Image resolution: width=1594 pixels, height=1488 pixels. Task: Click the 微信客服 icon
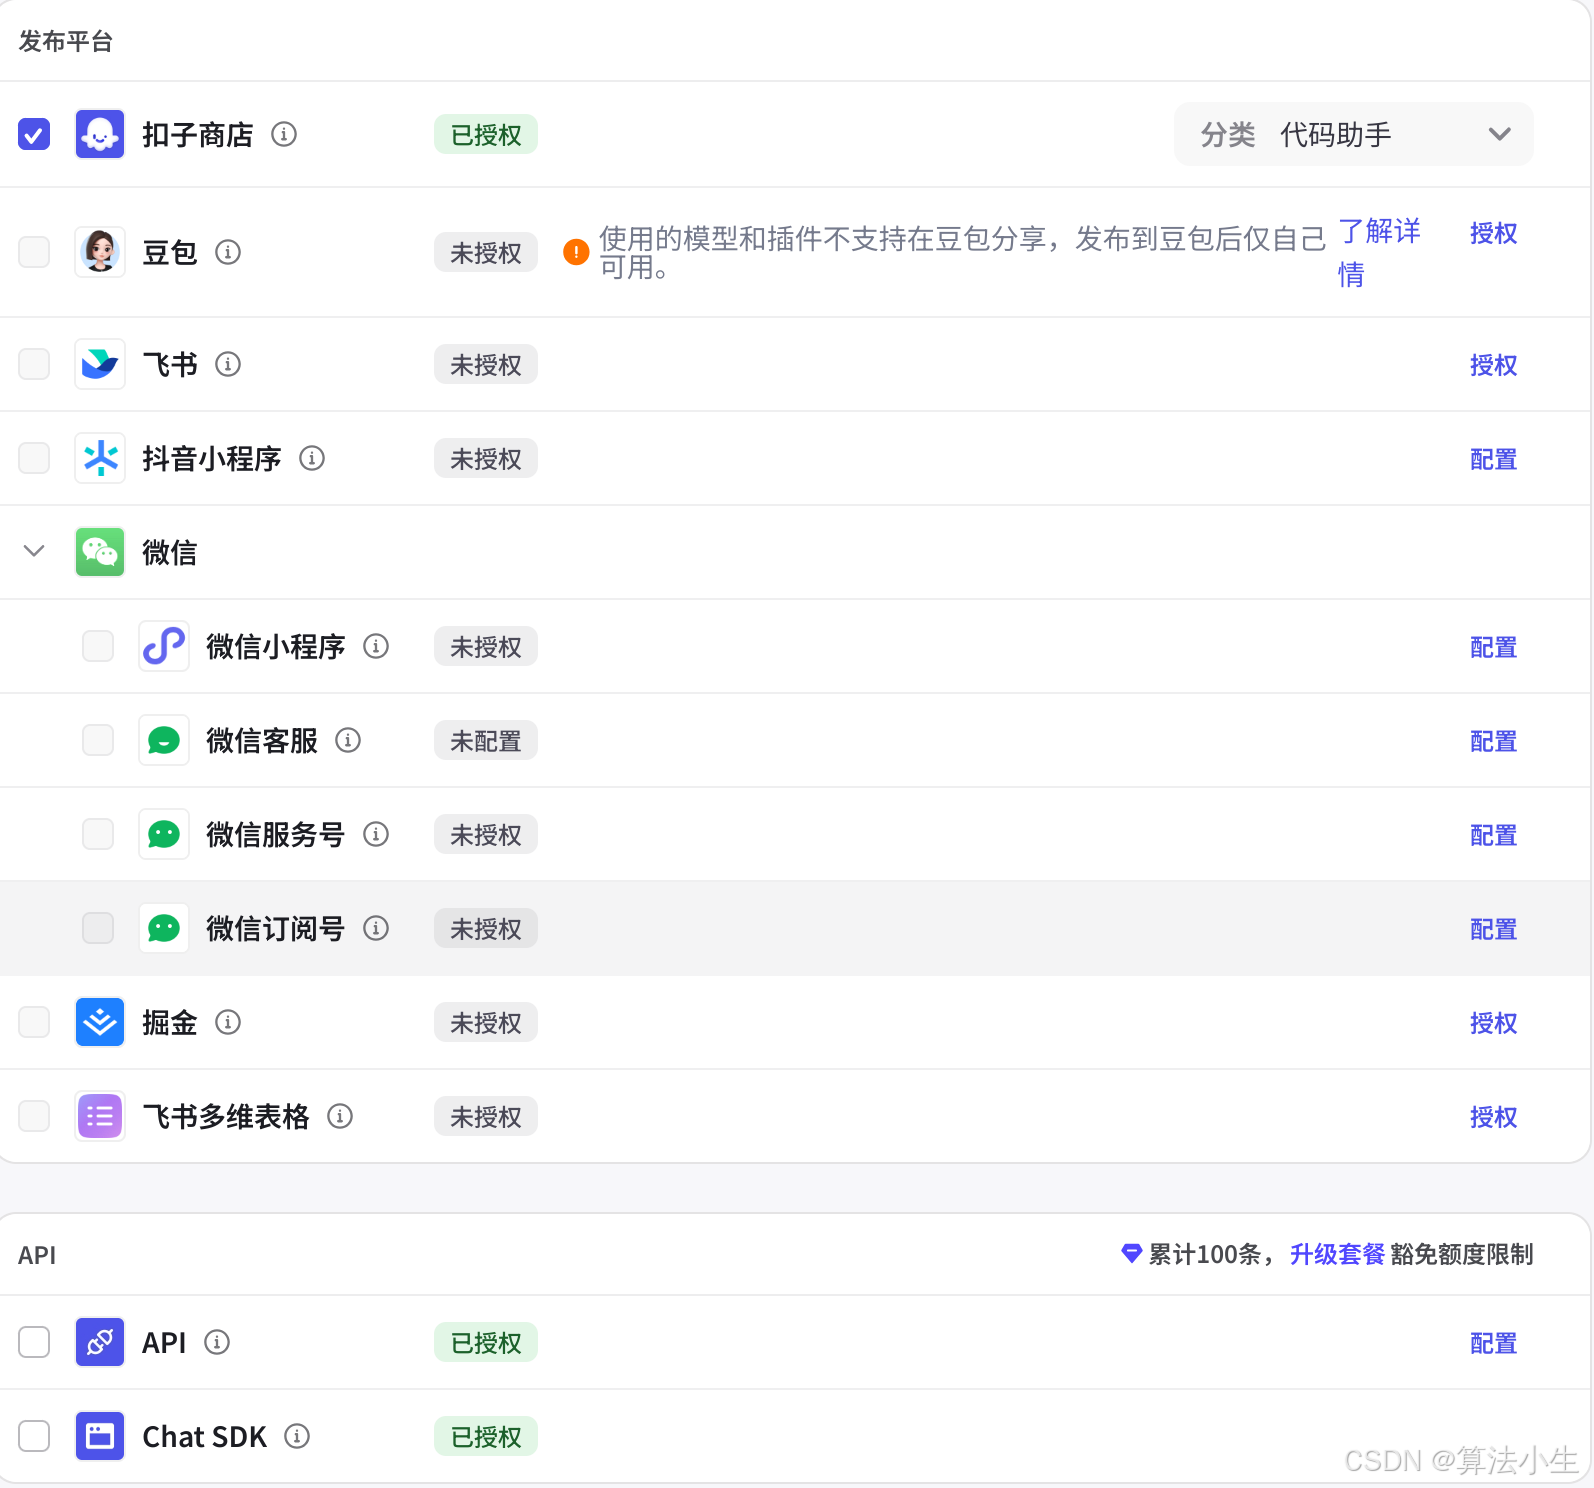click(x=164, y=740)
